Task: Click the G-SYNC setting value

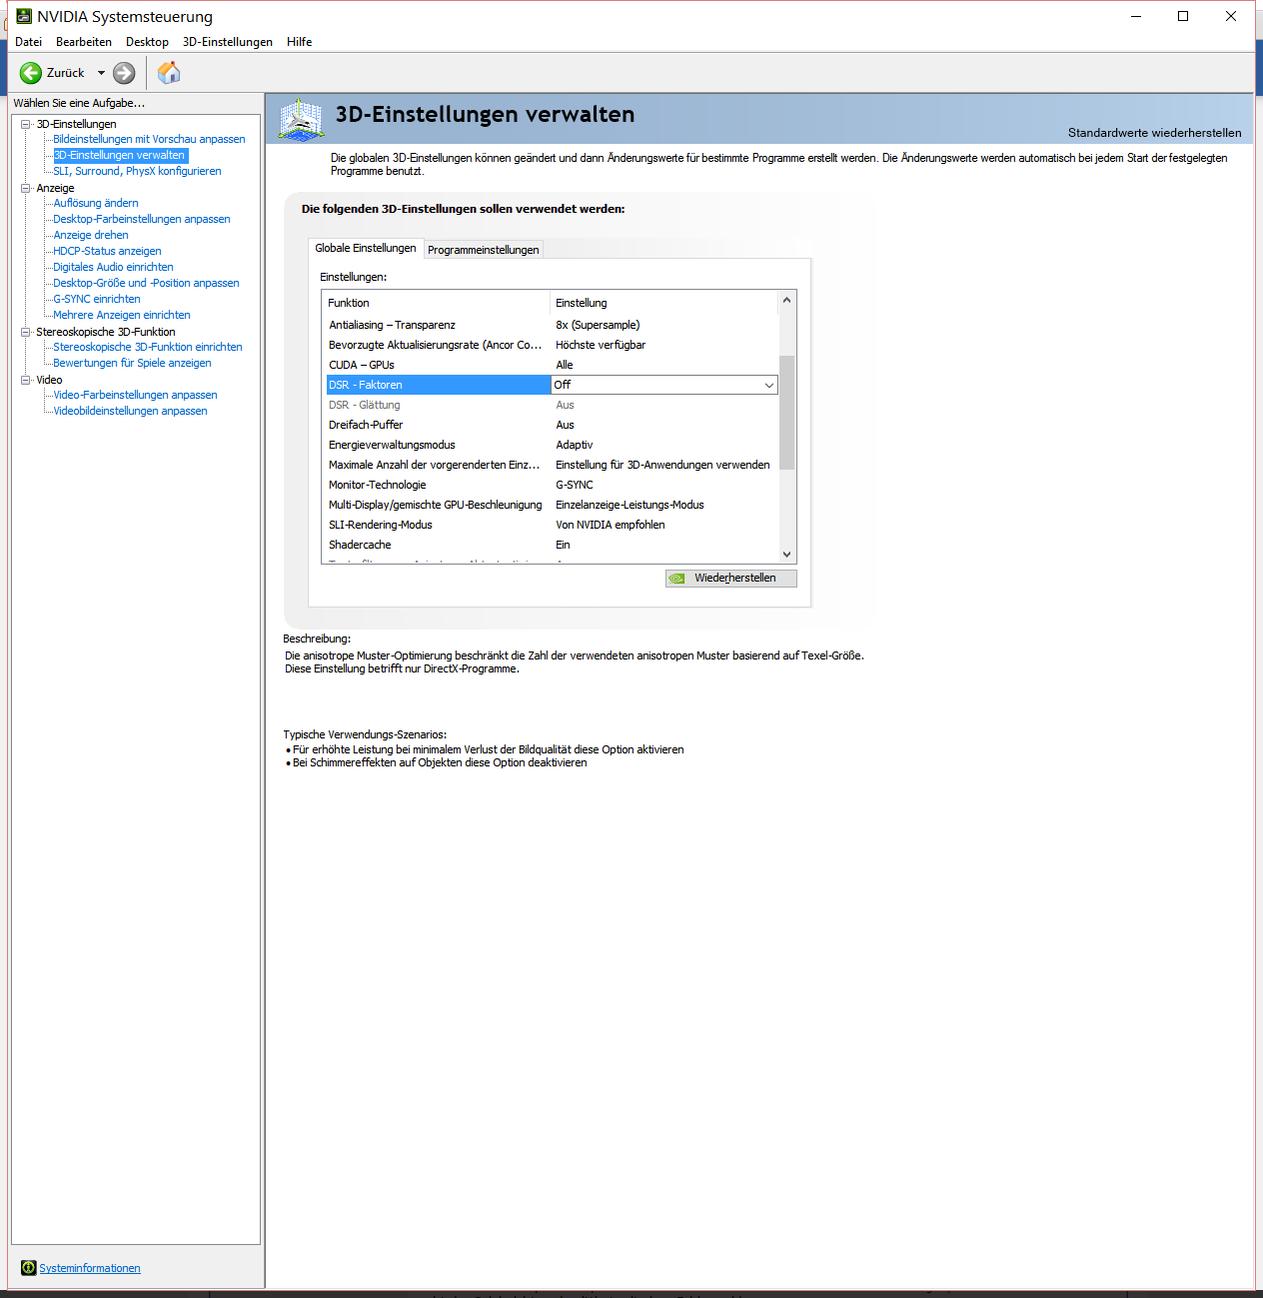Action: (574, 485)
